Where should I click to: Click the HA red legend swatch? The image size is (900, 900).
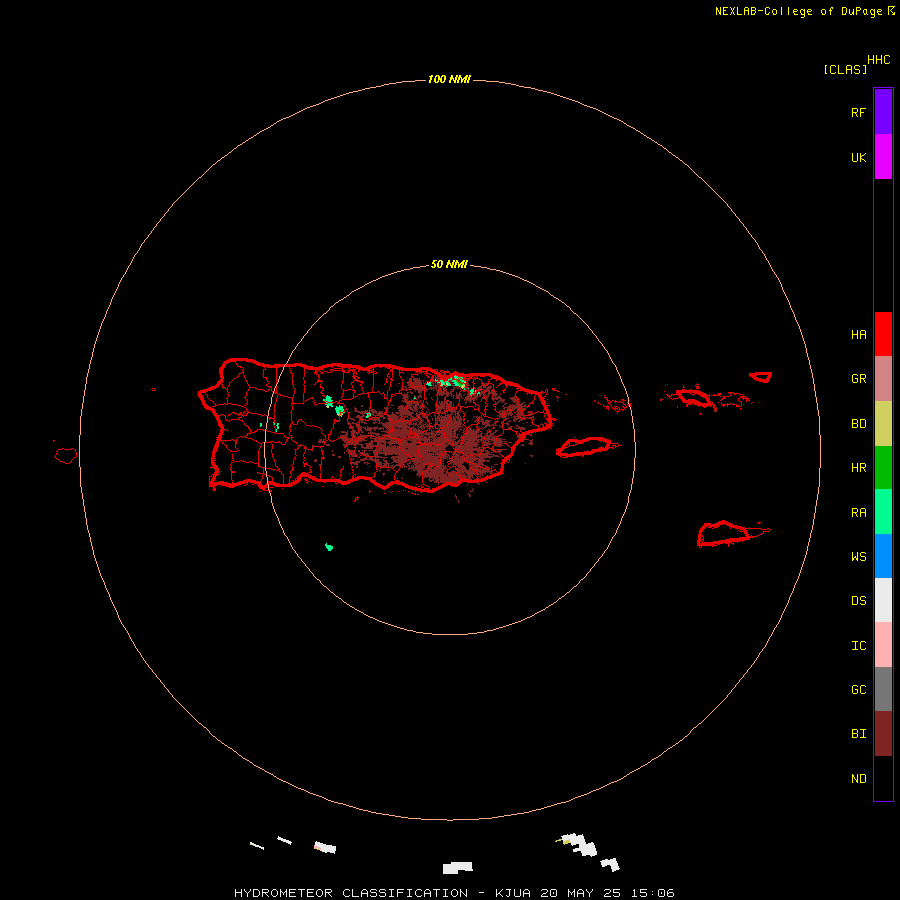(883, 334)
